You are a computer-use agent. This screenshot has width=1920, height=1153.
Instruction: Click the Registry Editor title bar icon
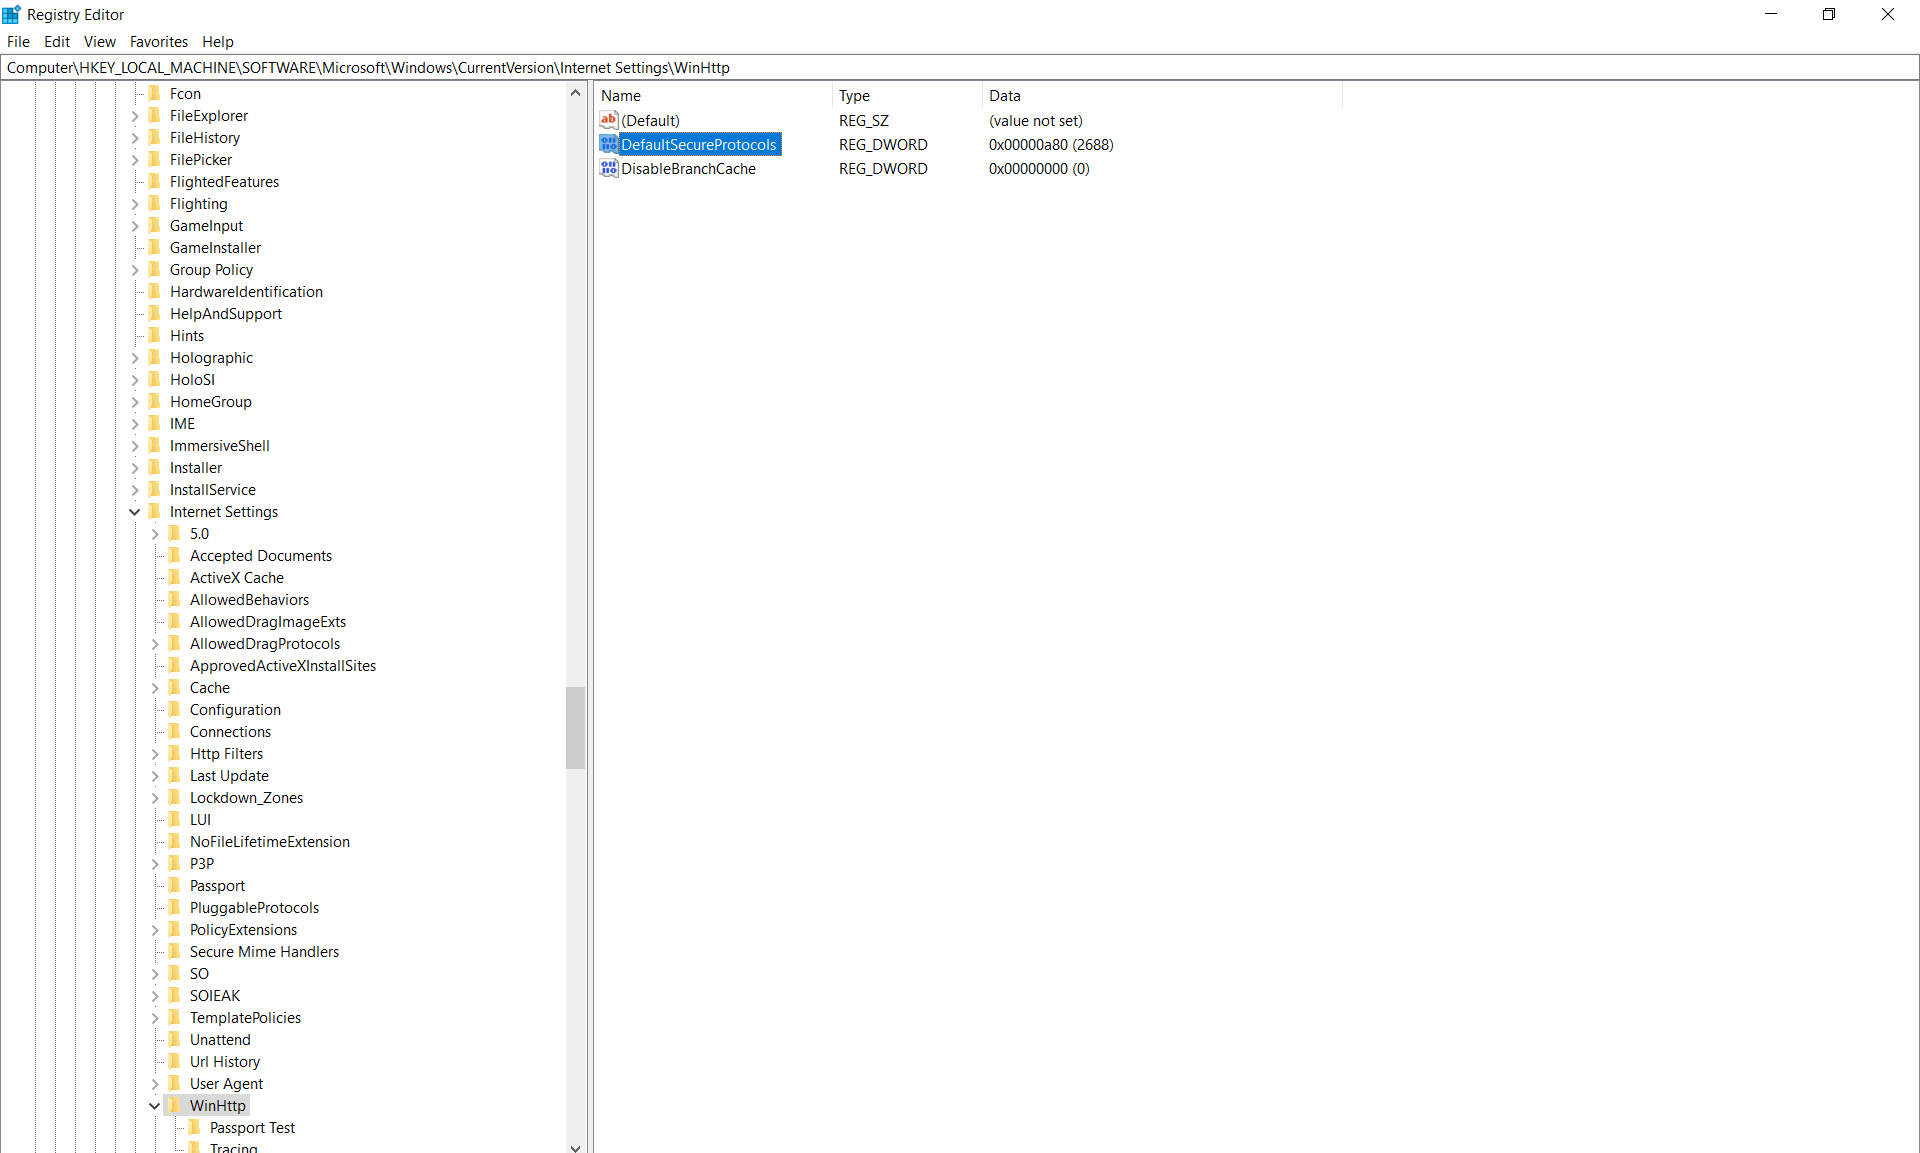click(10, 14)
